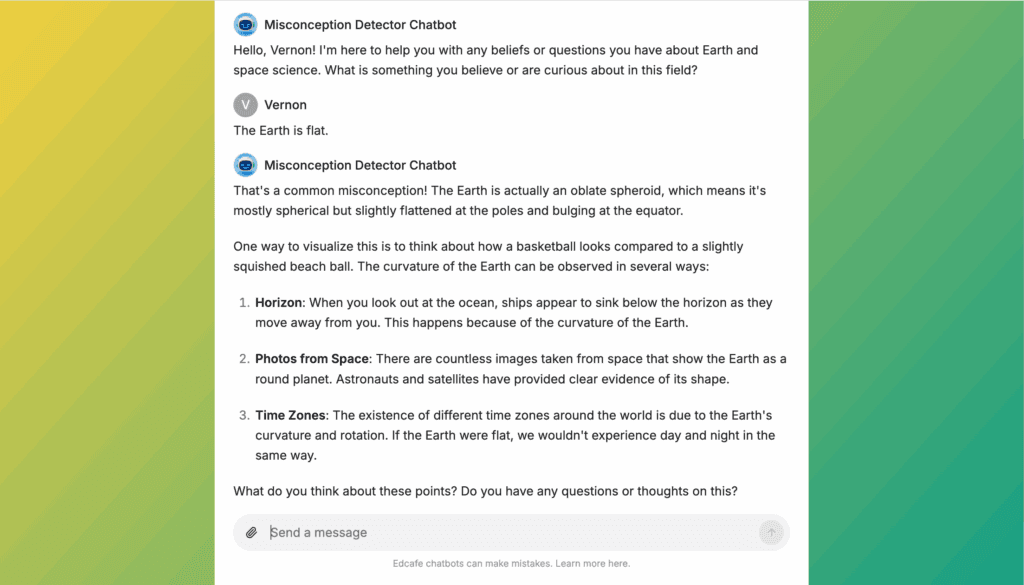1024x585 pixels.
Task: Click the robot avatar above the misconception reply
Action: coord(246,165)
